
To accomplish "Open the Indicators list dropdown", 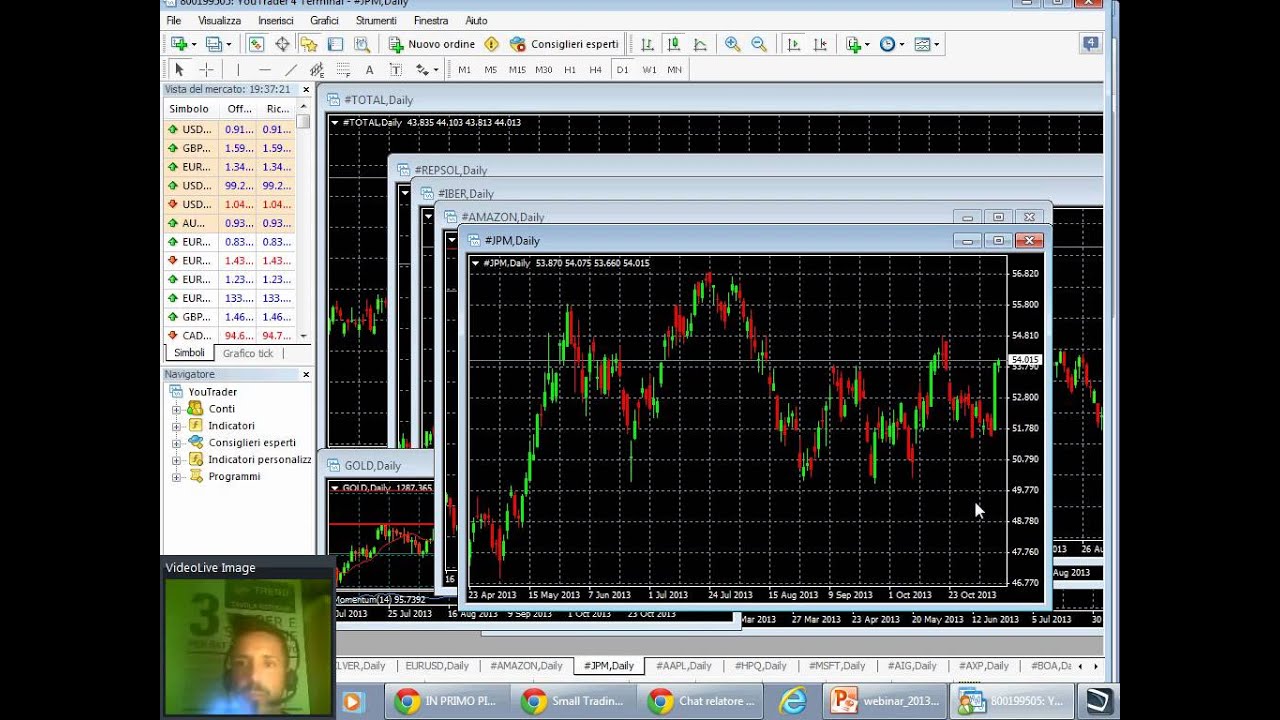I will pyautogui.click(x=858, y=44).
